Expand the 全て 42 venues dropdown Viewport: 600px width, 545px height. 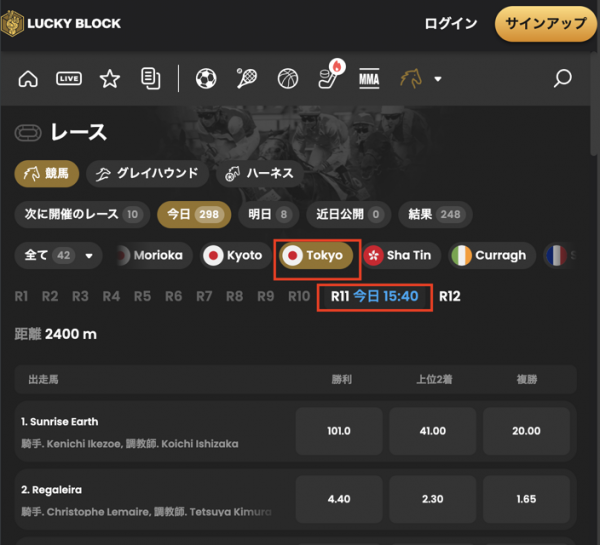pos(58,255)
